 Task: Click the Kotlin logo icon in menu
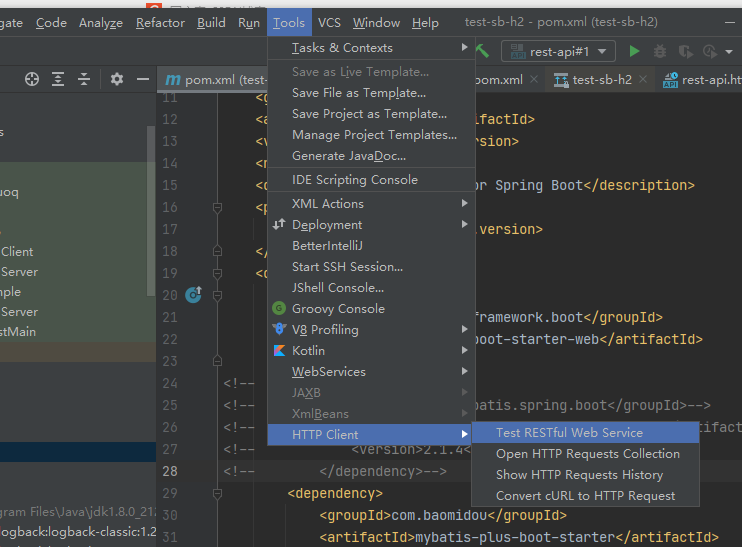coord(279,351)
